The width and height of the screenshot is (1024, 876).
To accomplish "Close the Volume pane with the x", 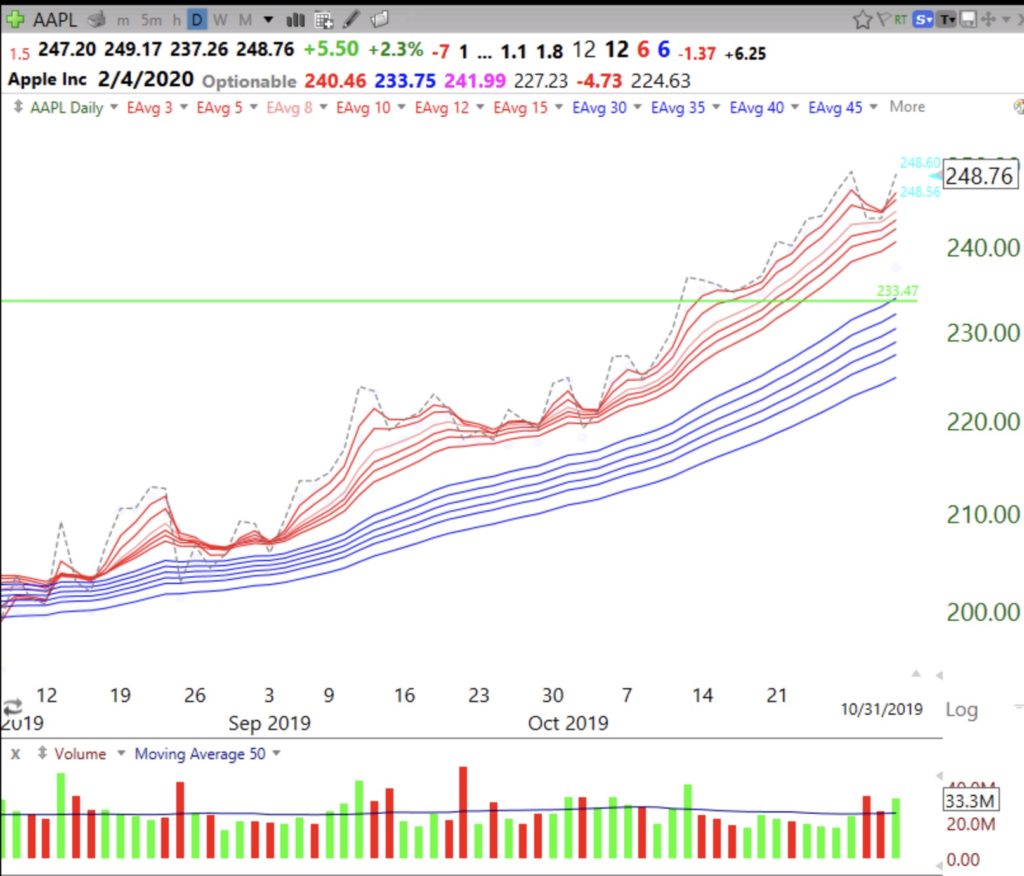I will click(16, 754).
